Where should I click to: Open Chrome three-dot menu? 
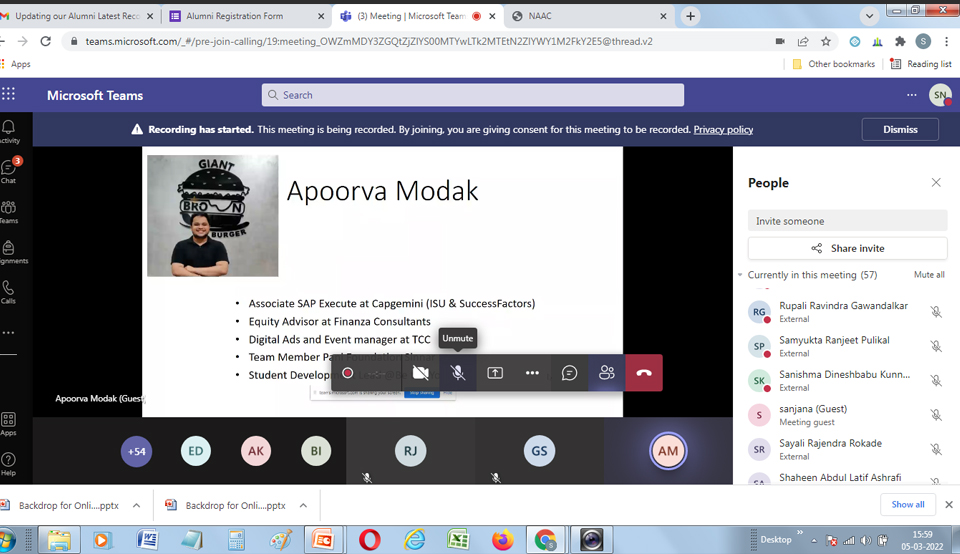click(947, 41)
